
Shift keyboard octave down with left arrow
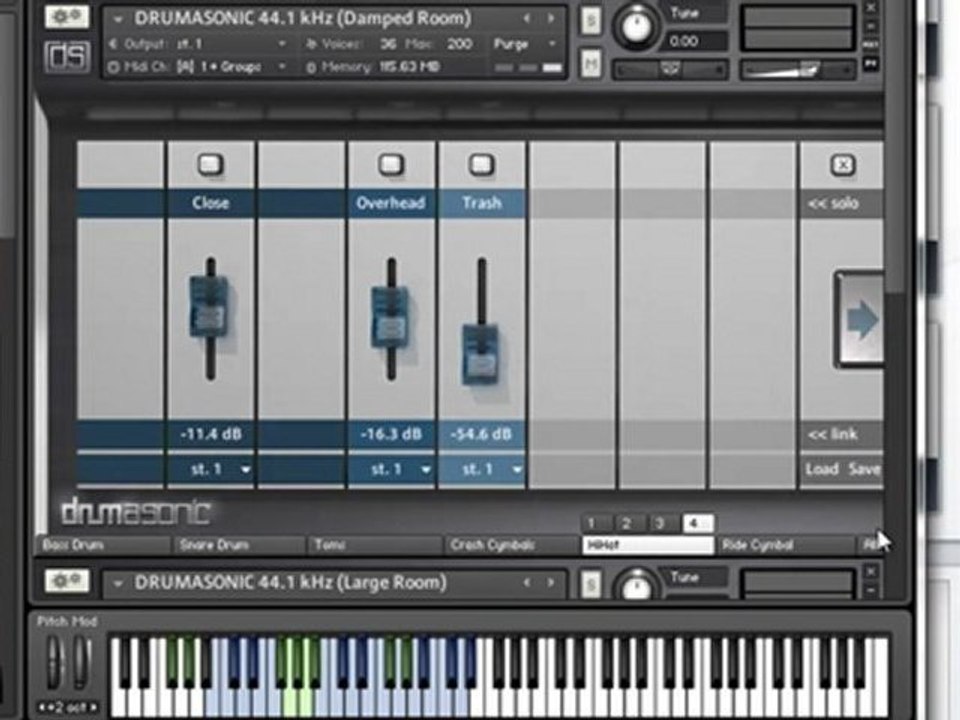click(44, 707)
